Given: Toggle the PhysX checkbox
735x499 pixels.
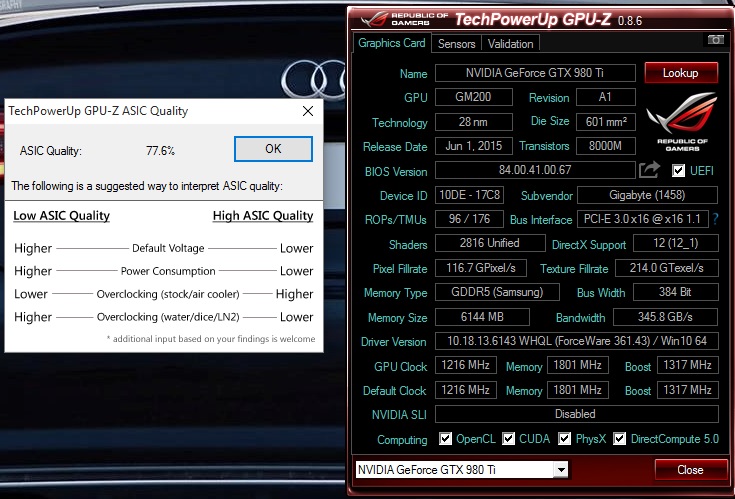Looking at the screenshot, I should (x=565, y=439).
